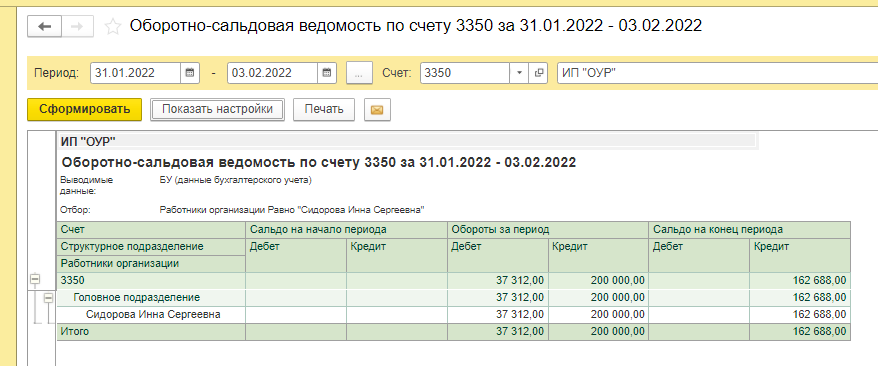Collapse Головное подразделение group

tap(49, 298)
